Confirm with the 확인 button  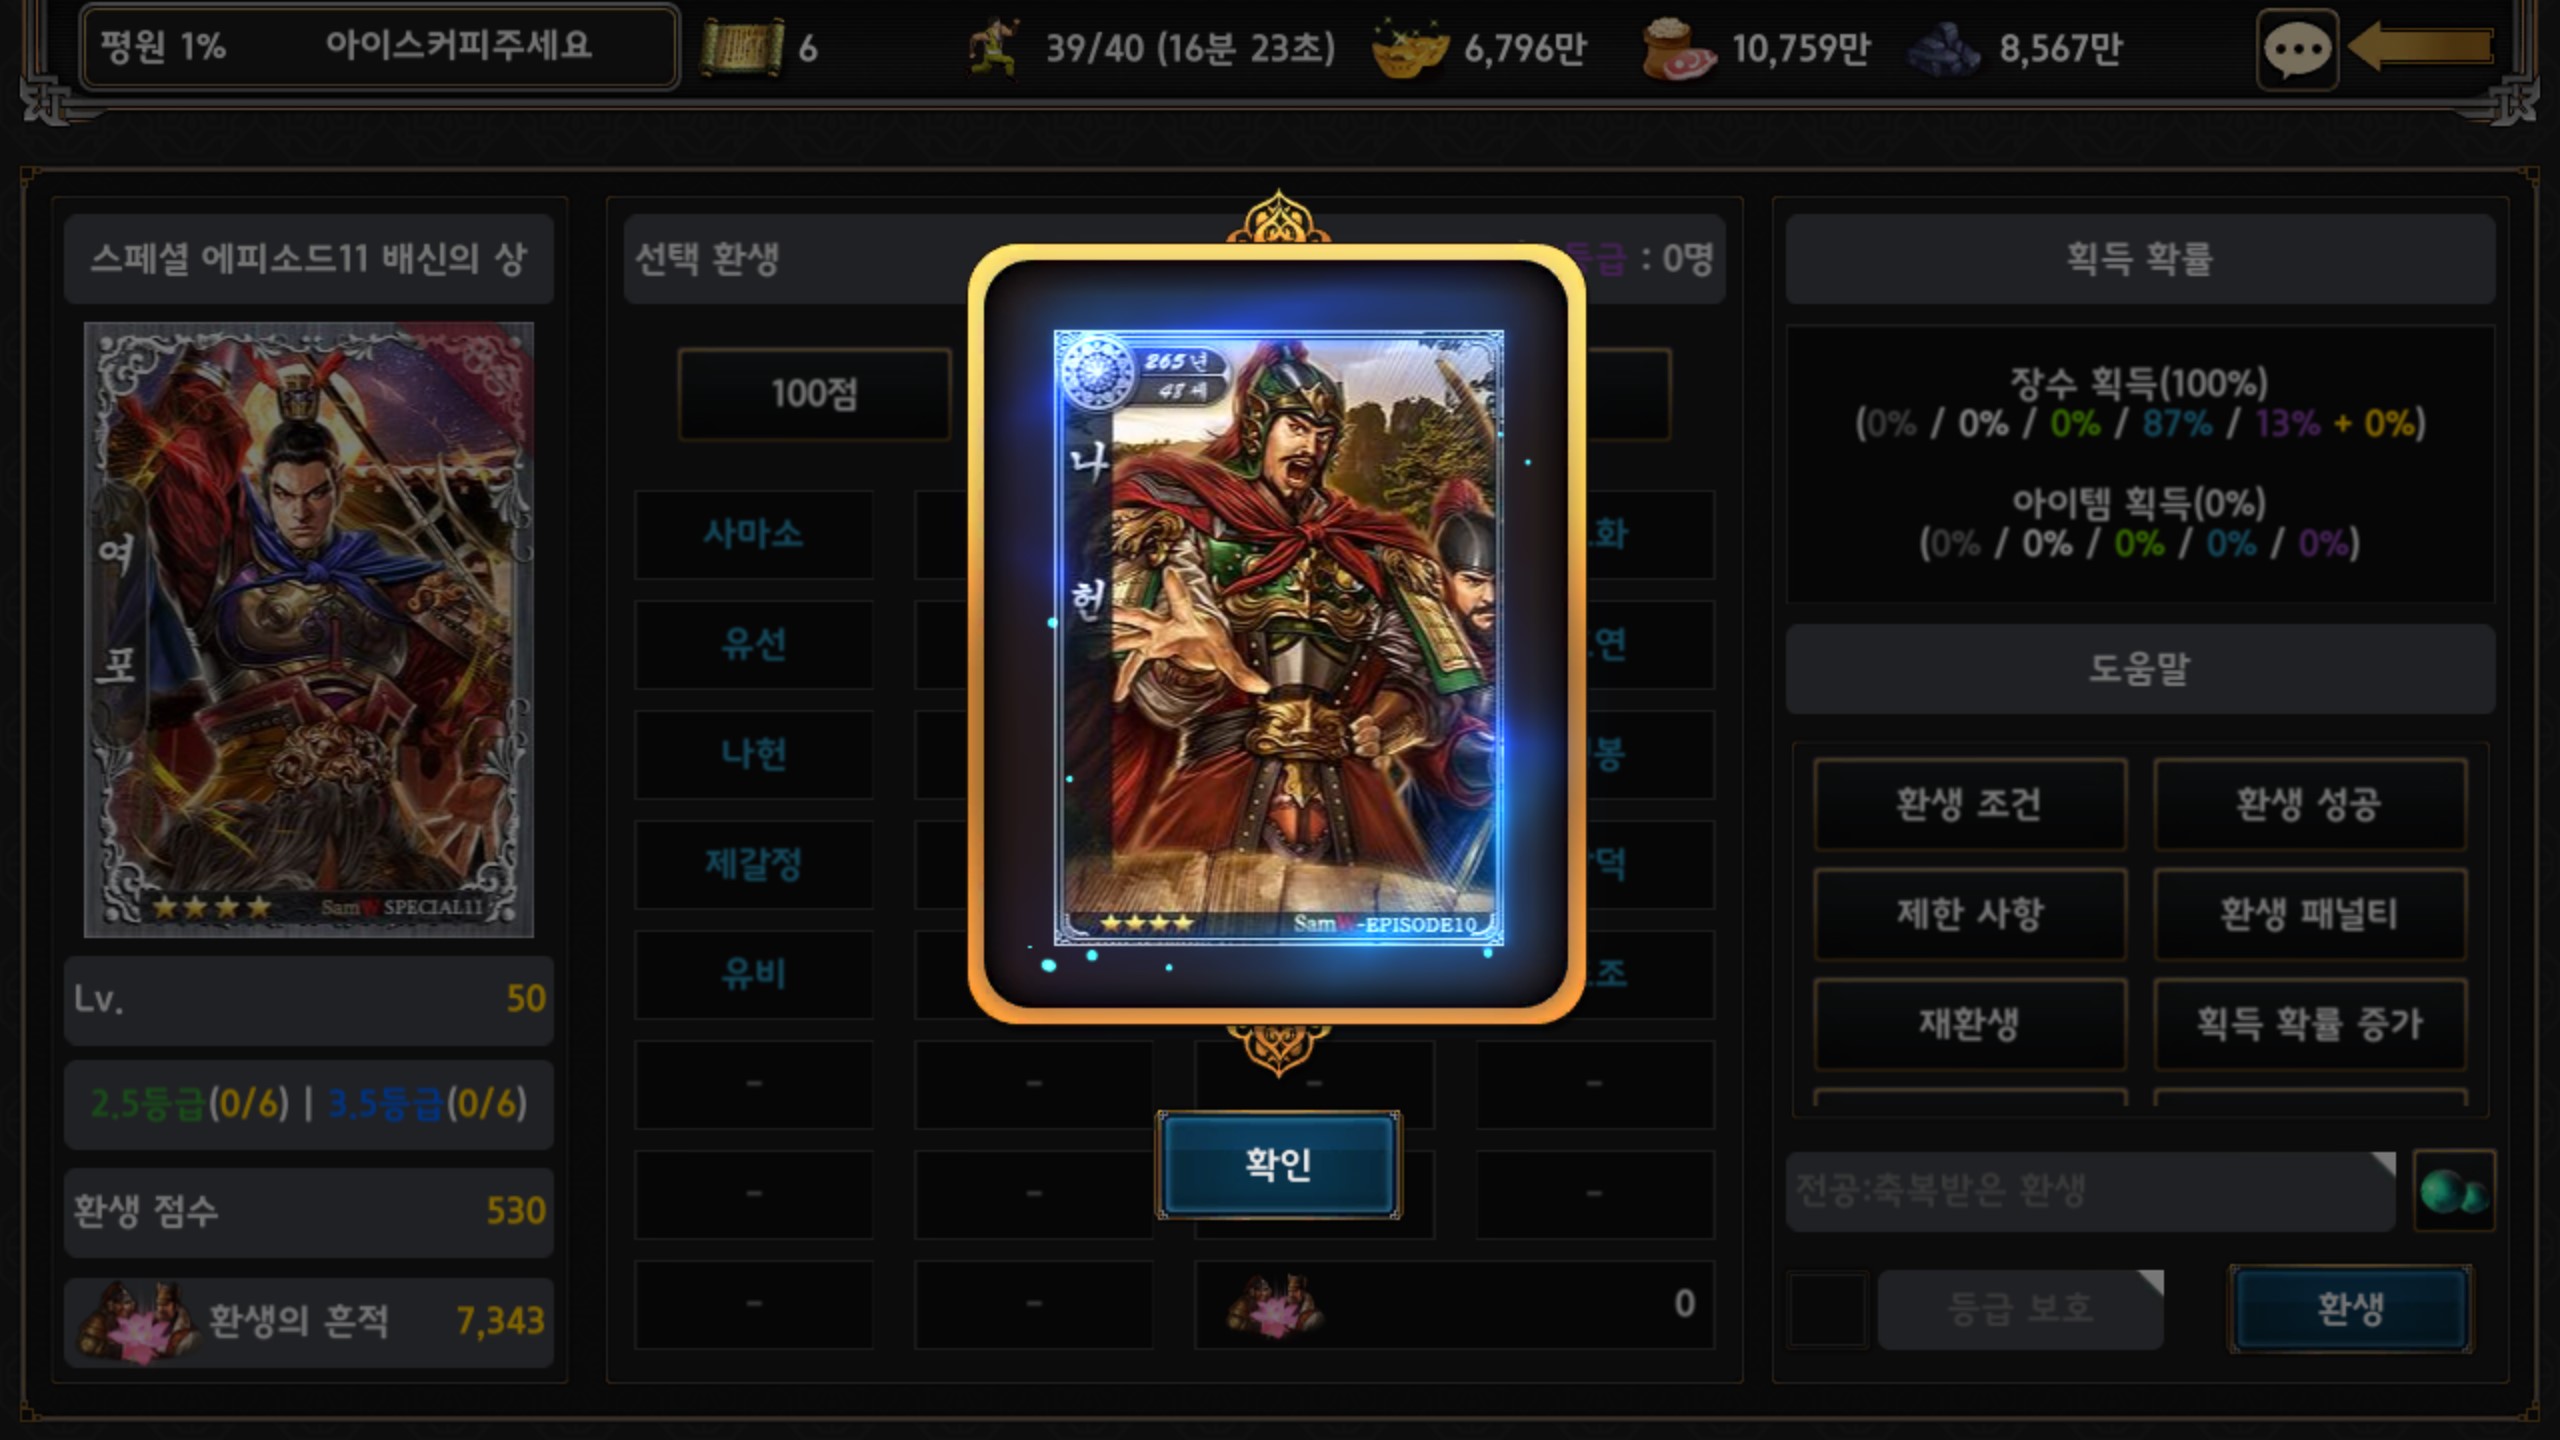(x=1279, y=1164)
